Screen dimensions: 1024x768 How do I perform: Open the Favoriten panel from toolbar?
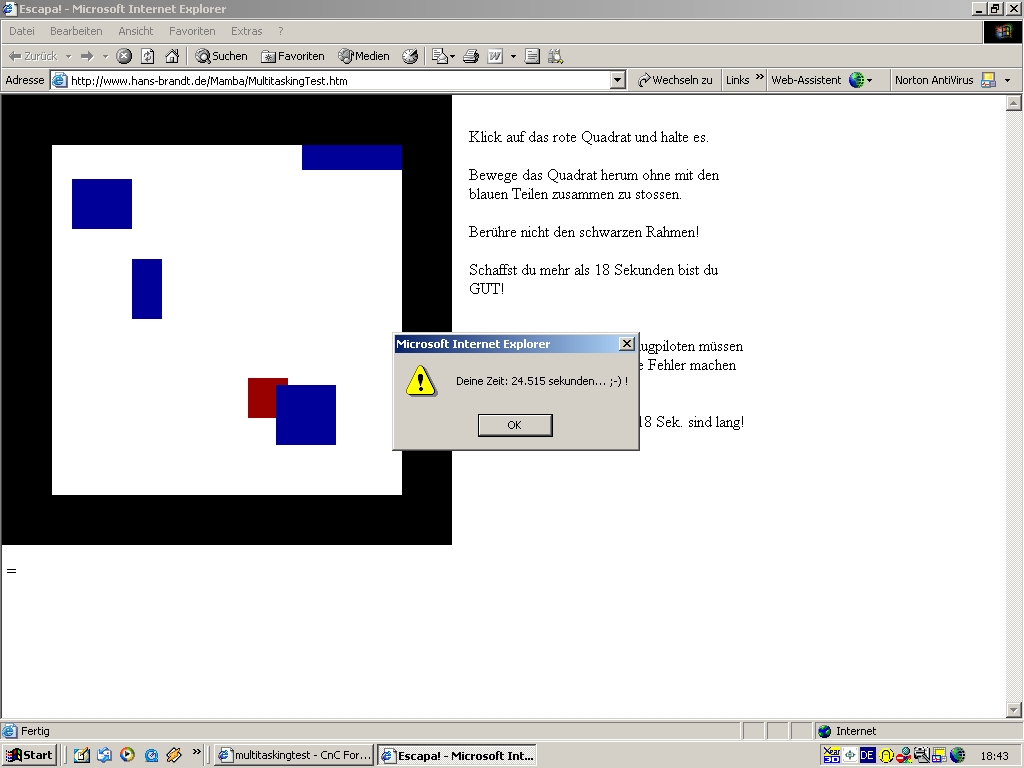(293, 56)
